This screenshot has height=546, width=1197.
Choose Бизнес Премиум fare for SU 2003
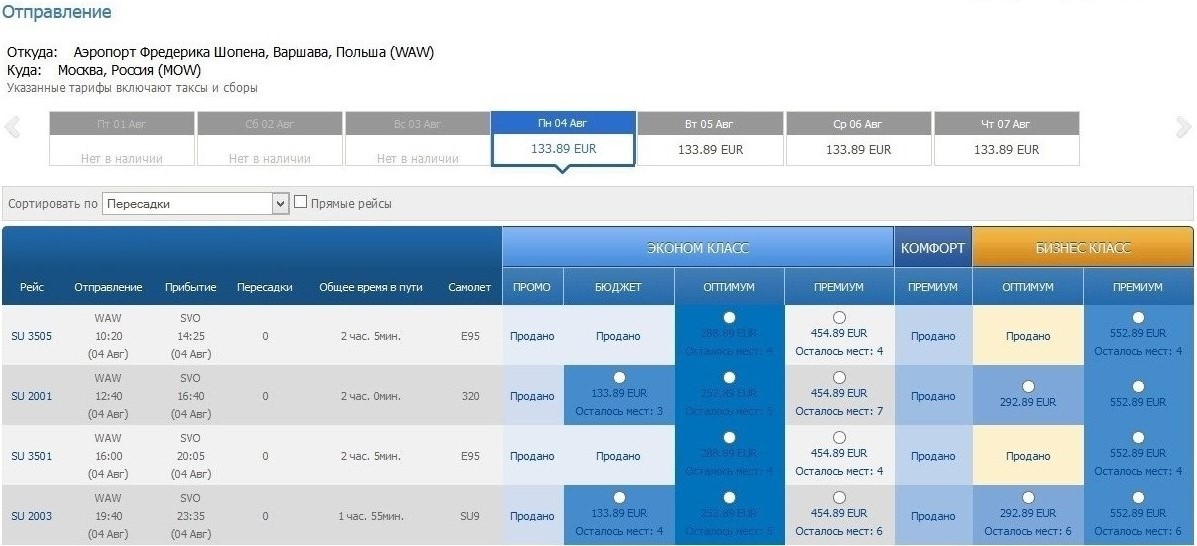(x=1138, y=498)
